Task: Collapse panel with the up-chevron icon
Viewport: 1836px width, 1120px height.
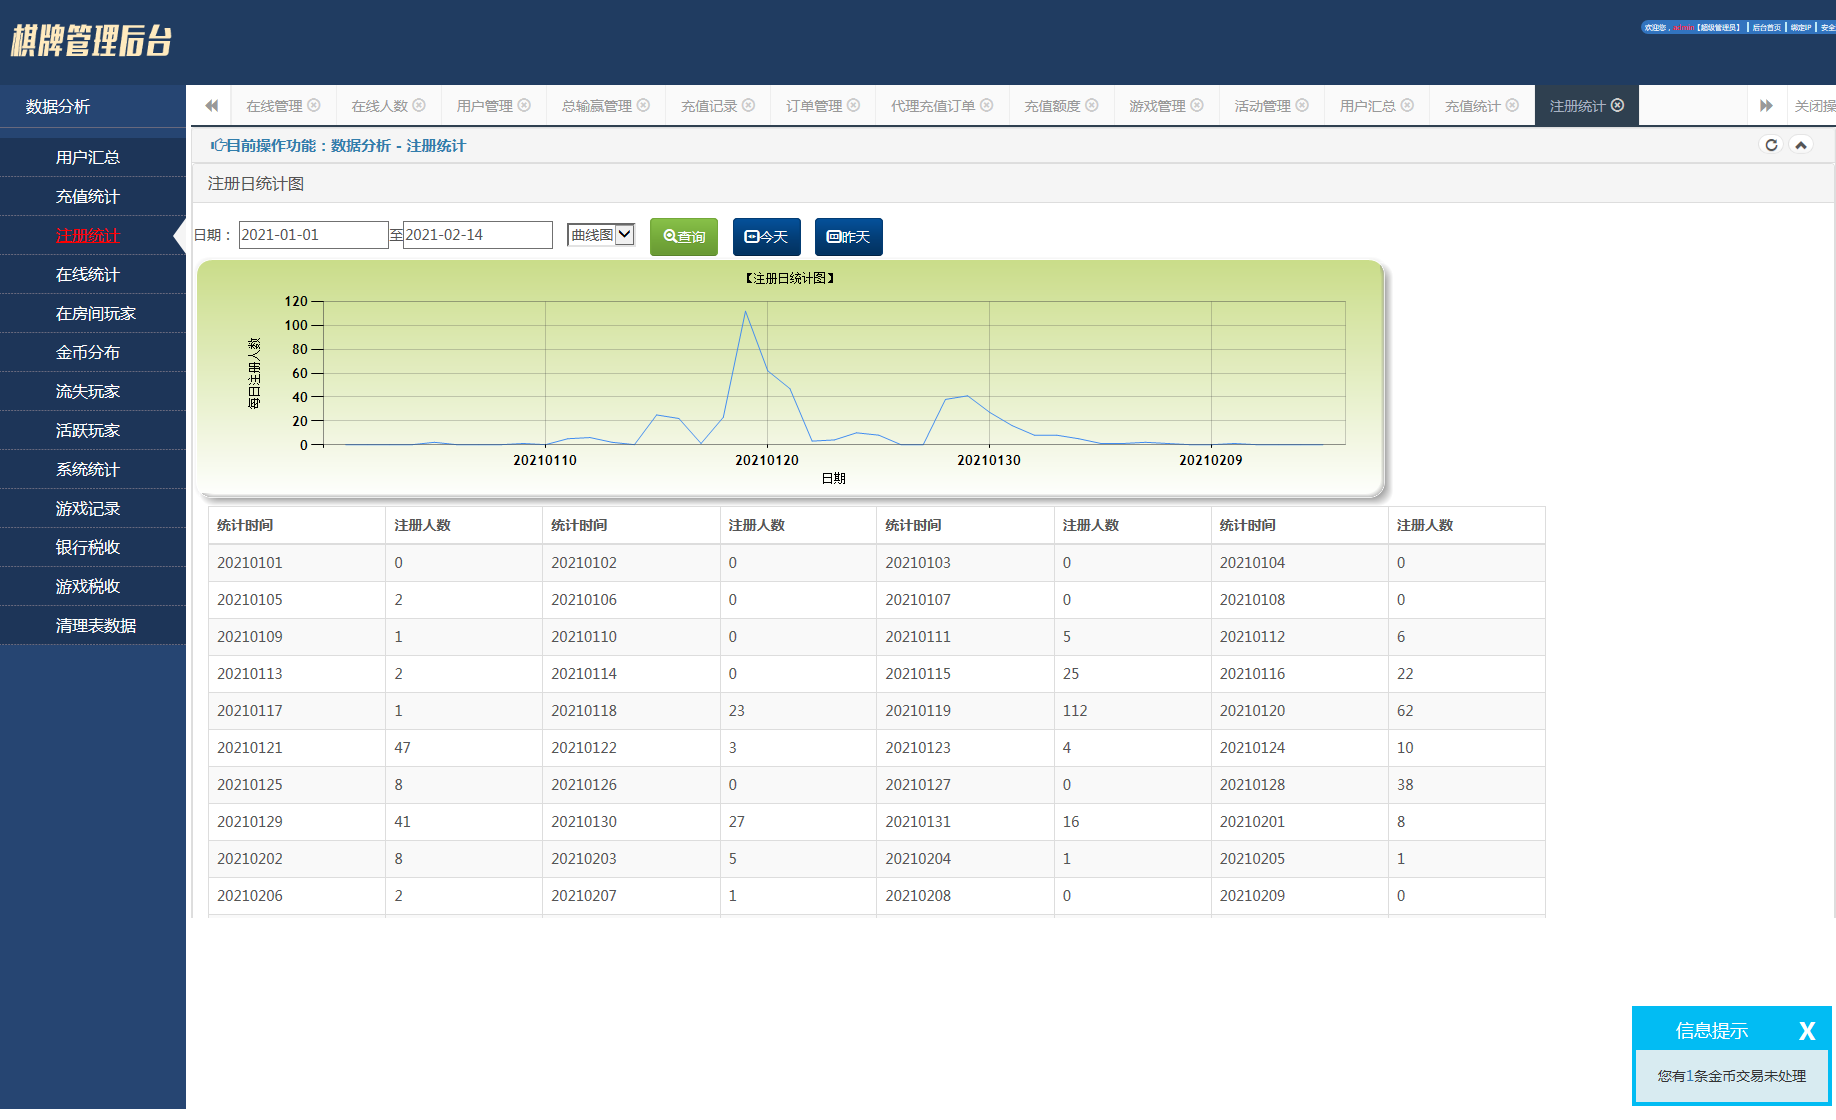Action: pos(1801,145)
